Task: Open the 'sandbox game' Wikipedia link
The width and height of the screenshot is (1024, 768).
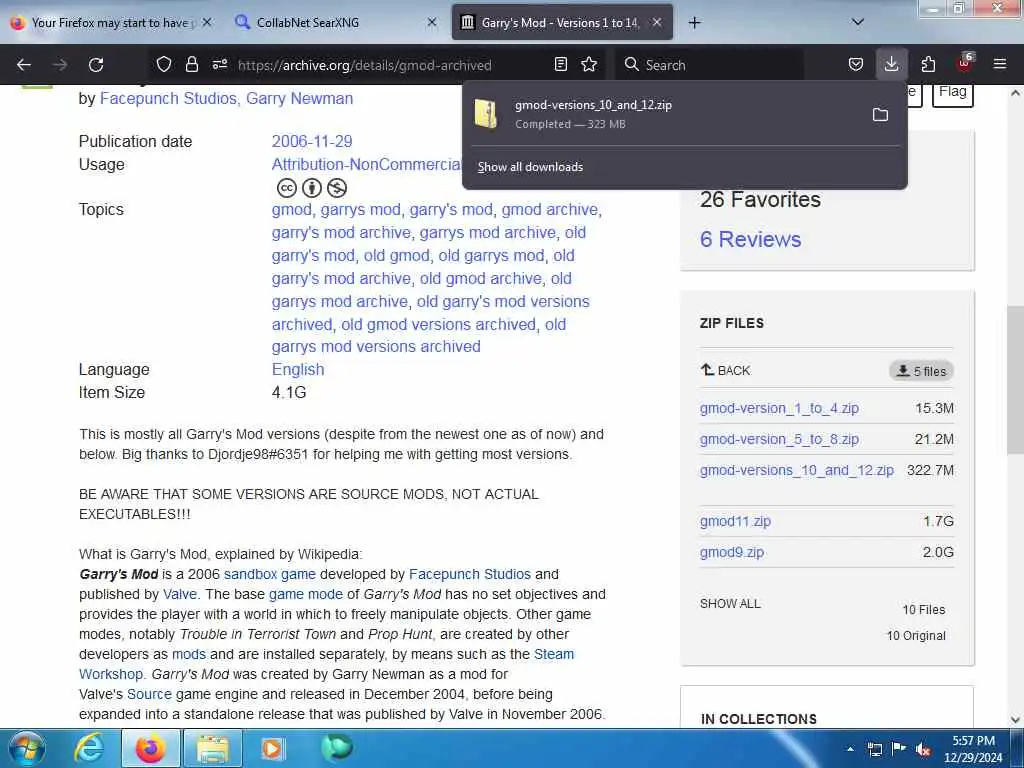Action: pos(270,575)
